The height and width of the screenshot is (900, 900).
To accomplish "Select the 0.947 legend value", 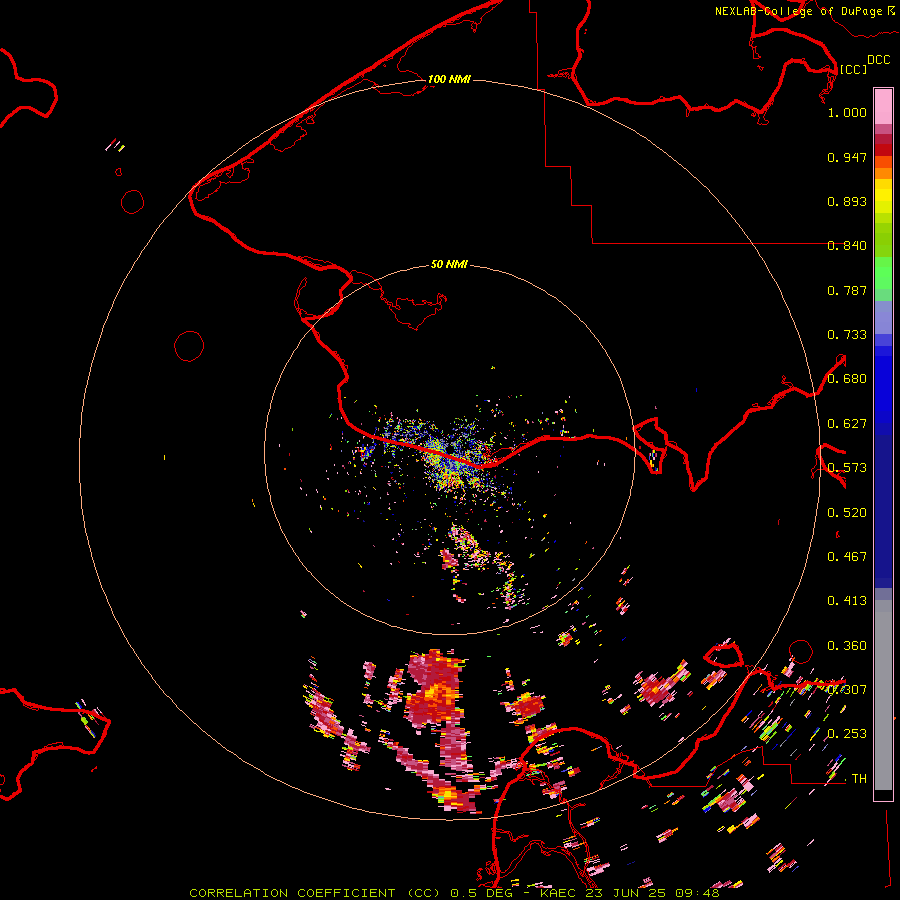I will tap(847, 157).
